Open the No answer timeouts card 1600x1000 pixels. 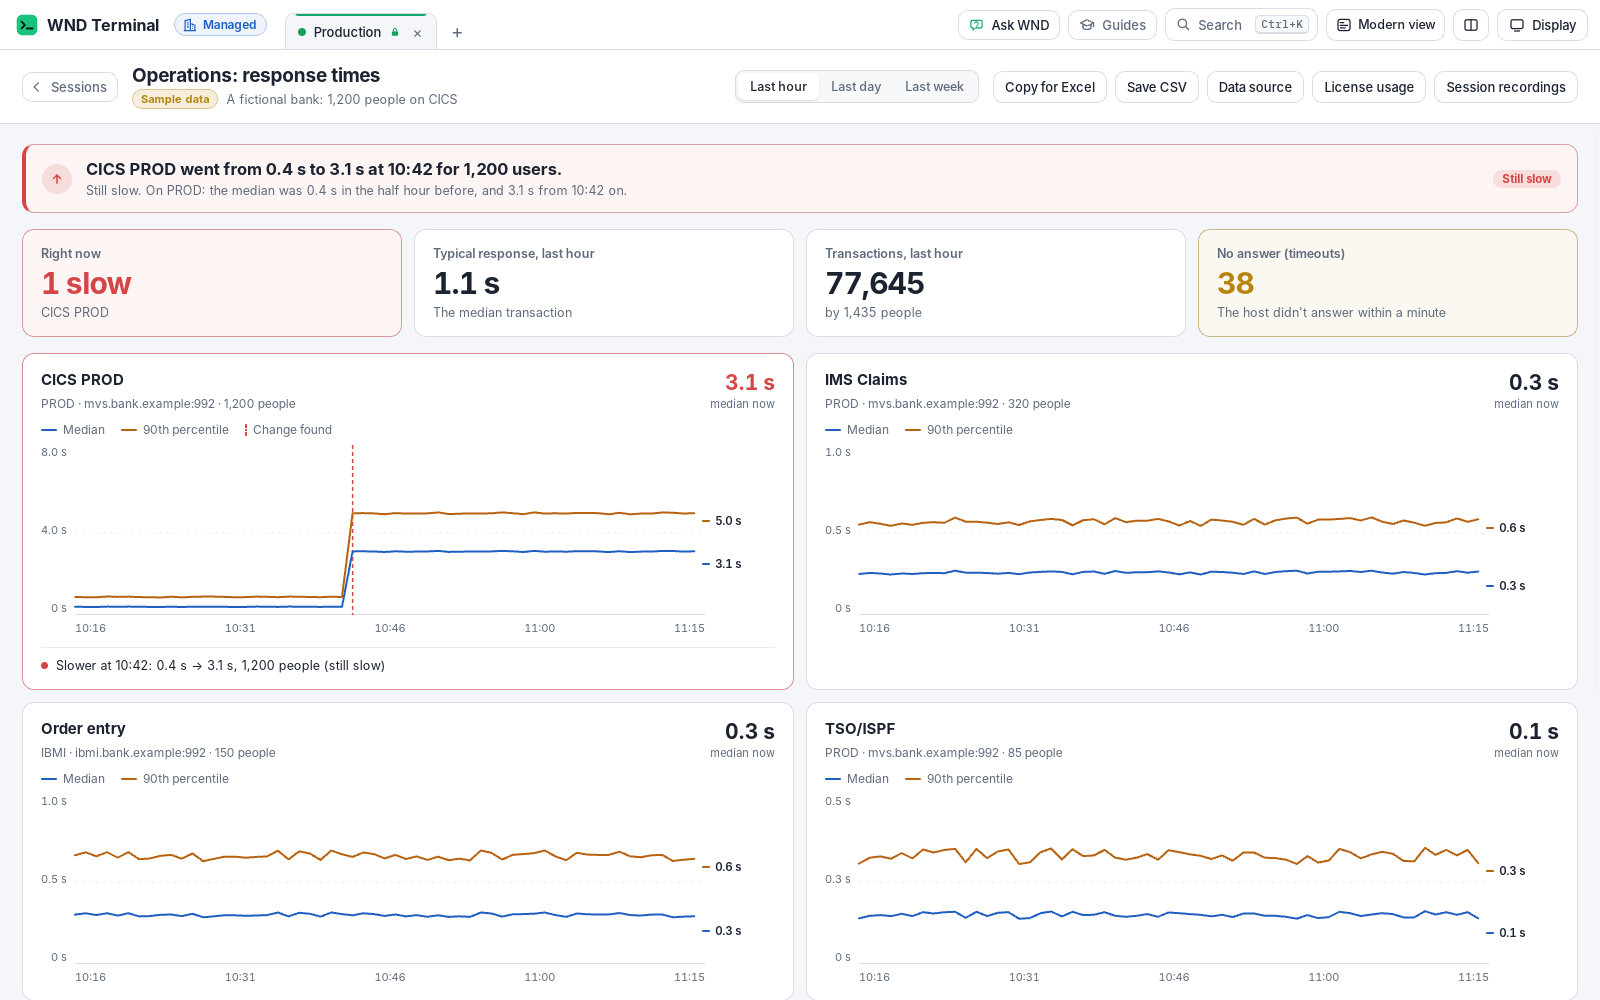(x=1388, y=283)
